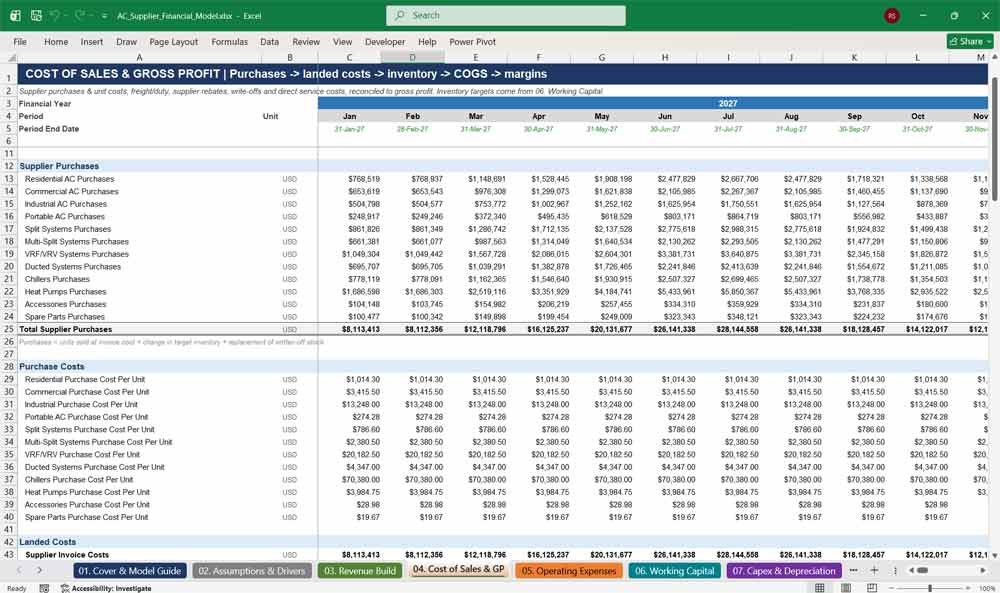Select column D header
This screenshot has width=1000, height=593.
[412, 57]
